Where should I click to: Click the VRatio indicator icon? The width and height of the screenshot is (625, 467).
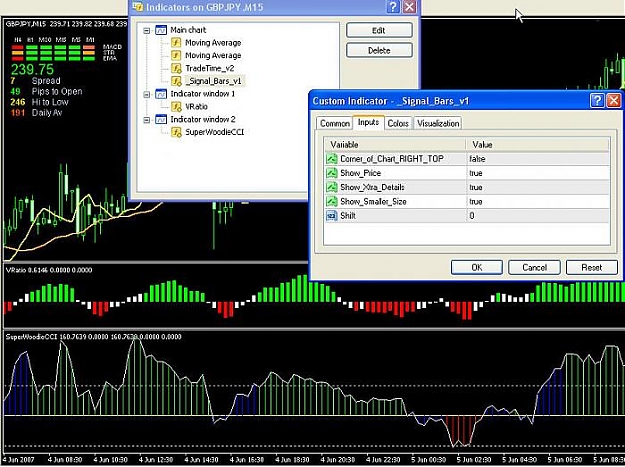pos(176,106)
